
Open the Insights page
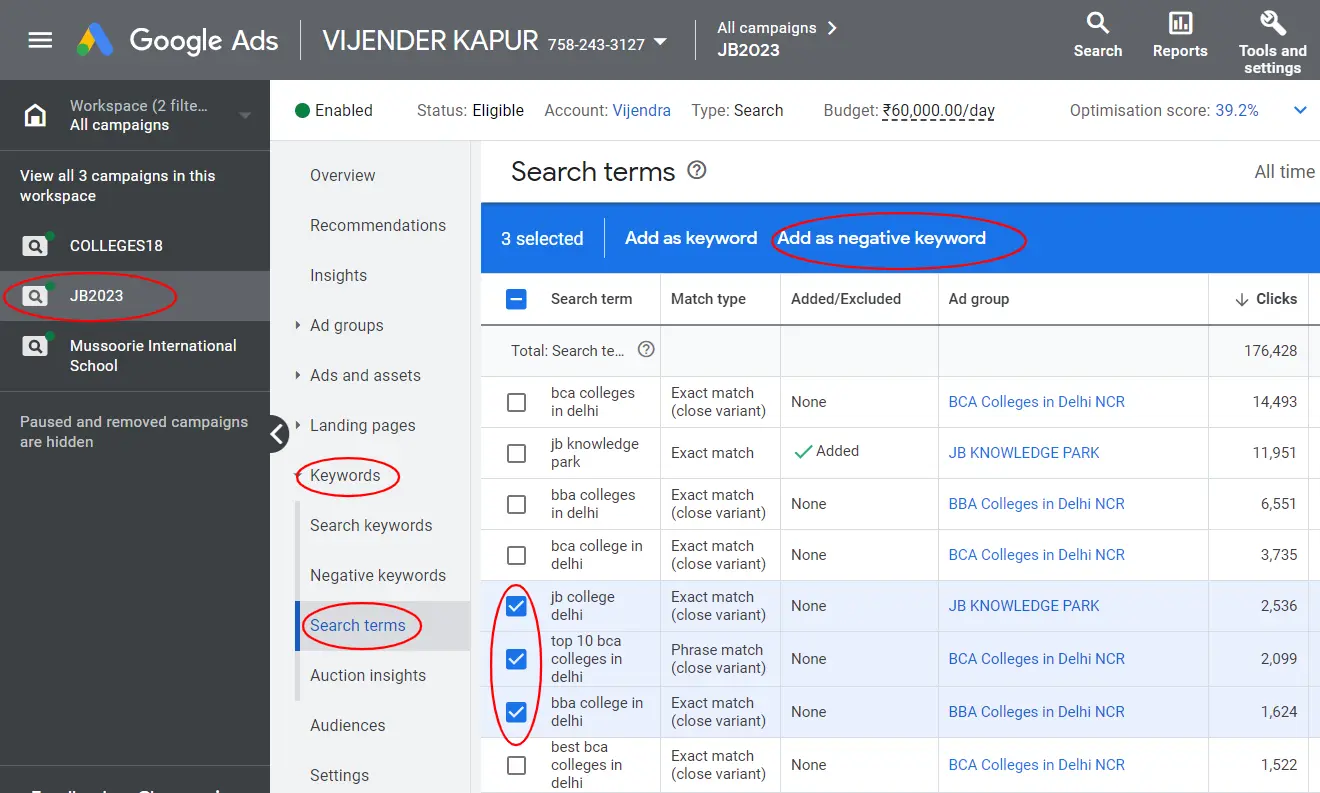click(x=338, y=275)
